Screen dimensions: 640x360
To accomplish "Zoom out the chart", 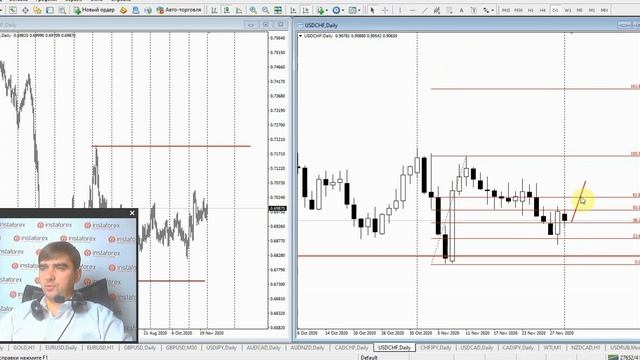I will click(265, 10).
